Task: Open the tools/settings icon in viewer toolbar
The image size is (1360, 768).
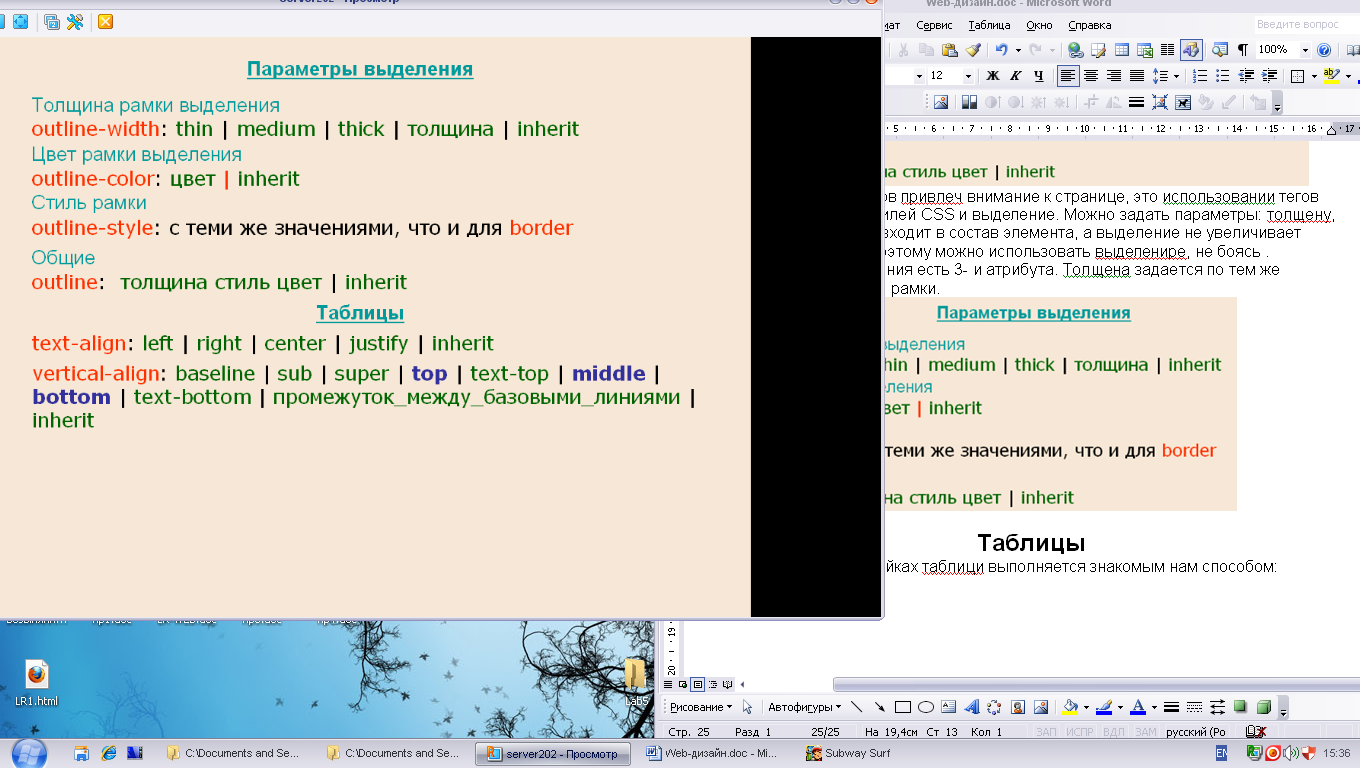Action: tap(75, 22)
